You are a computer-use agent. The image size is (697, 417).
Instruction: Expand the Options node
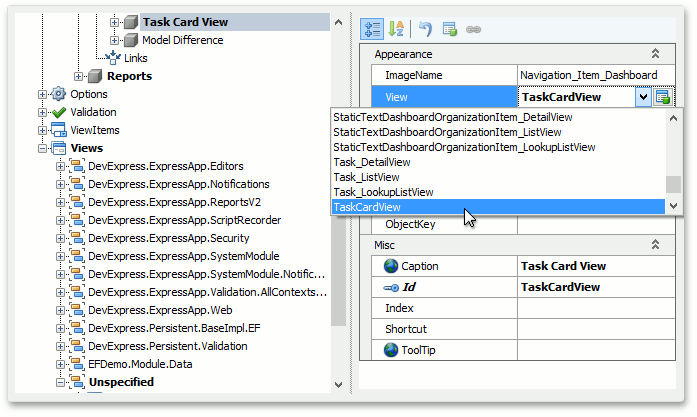tap(42, 94)
